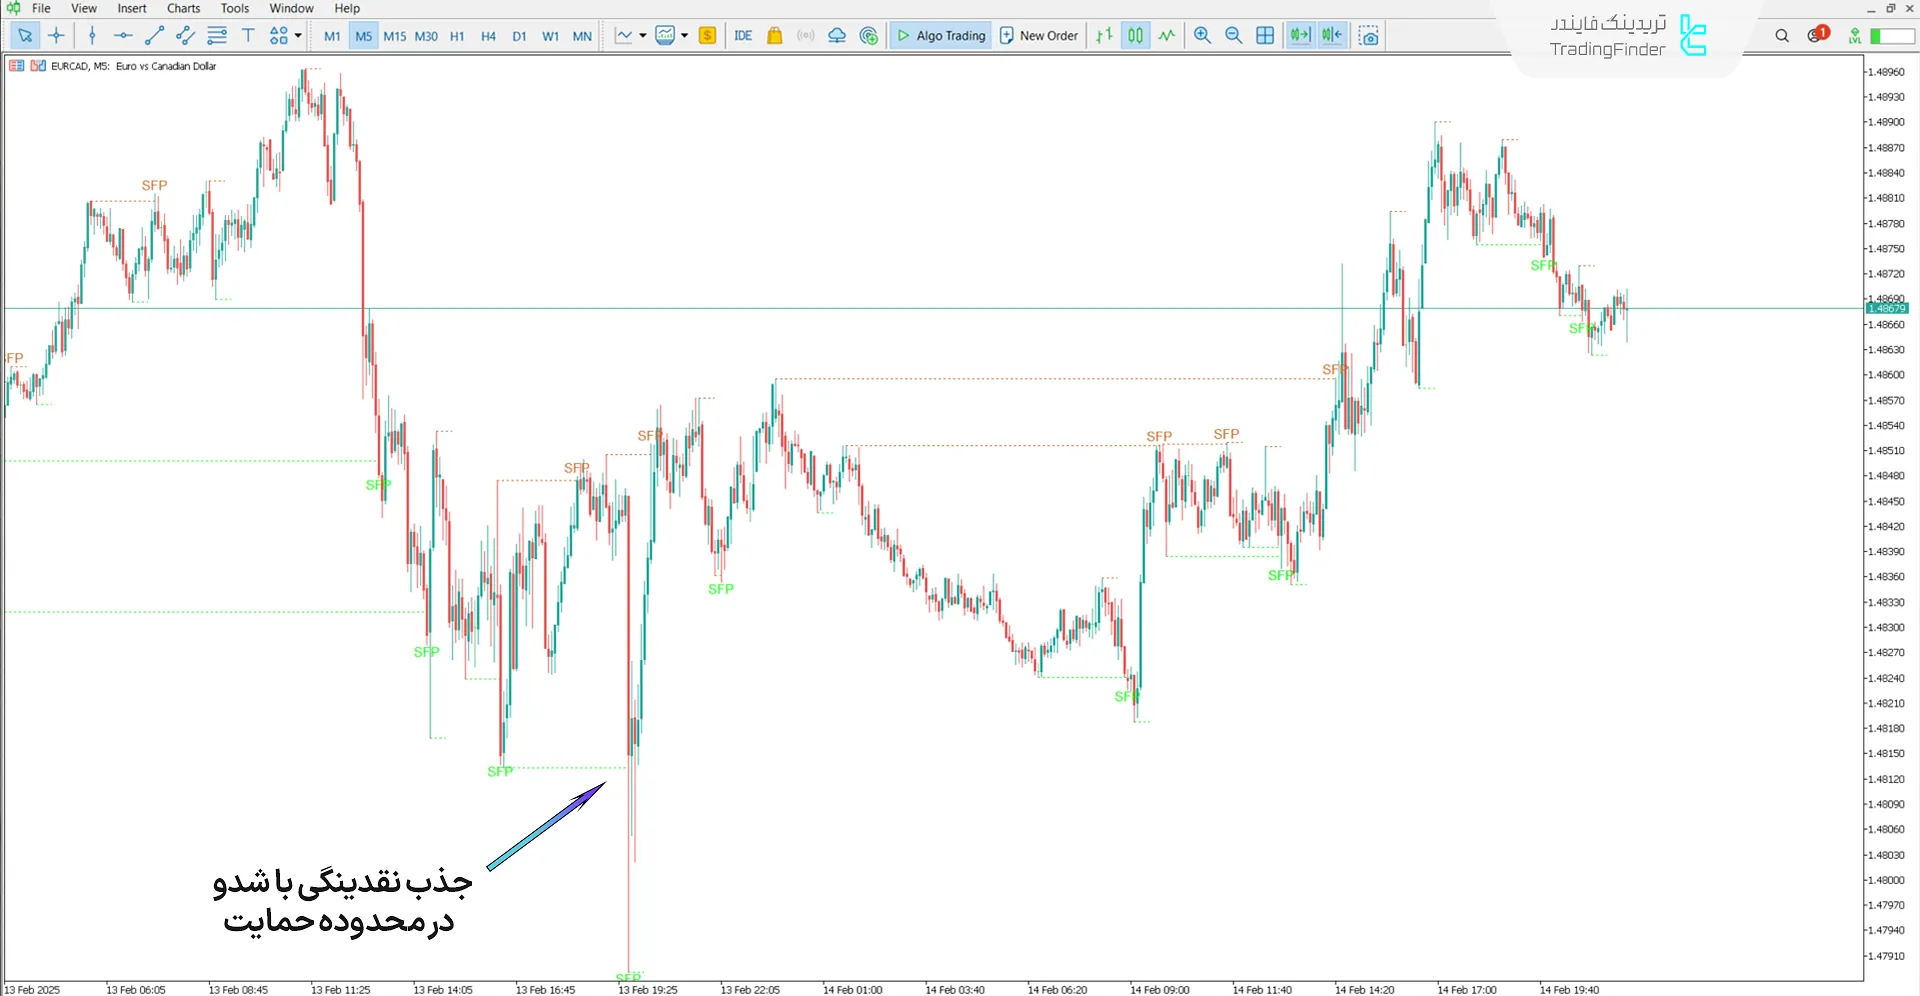Expand the indicators list dropdown arrow
Viewport: 1920px width, 996px height.
tap(685, 36)
